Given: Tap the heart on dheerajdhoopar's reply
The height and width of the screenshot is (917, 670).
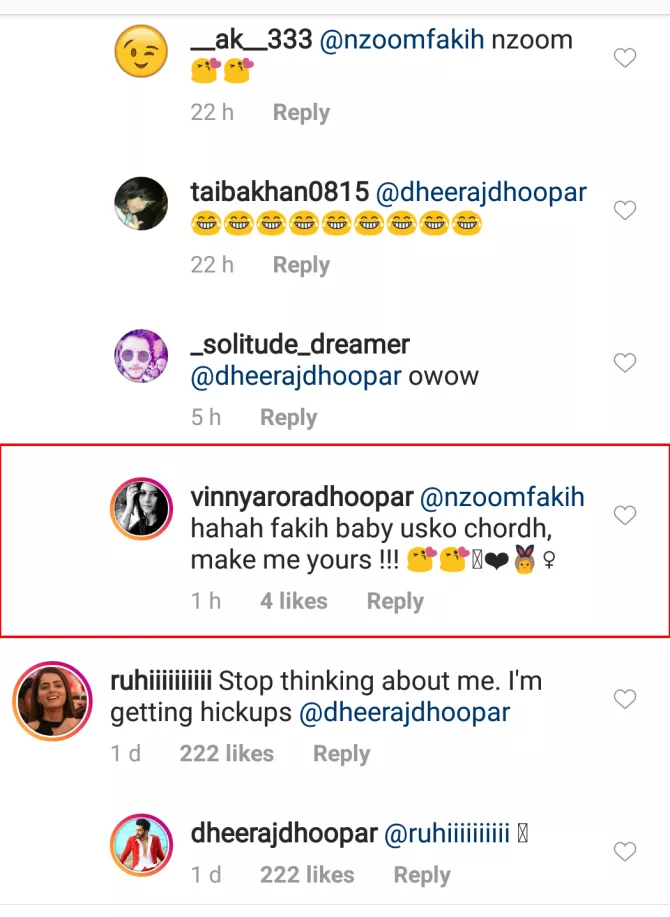Looking at the screenshot, I should tap(625, 851).
